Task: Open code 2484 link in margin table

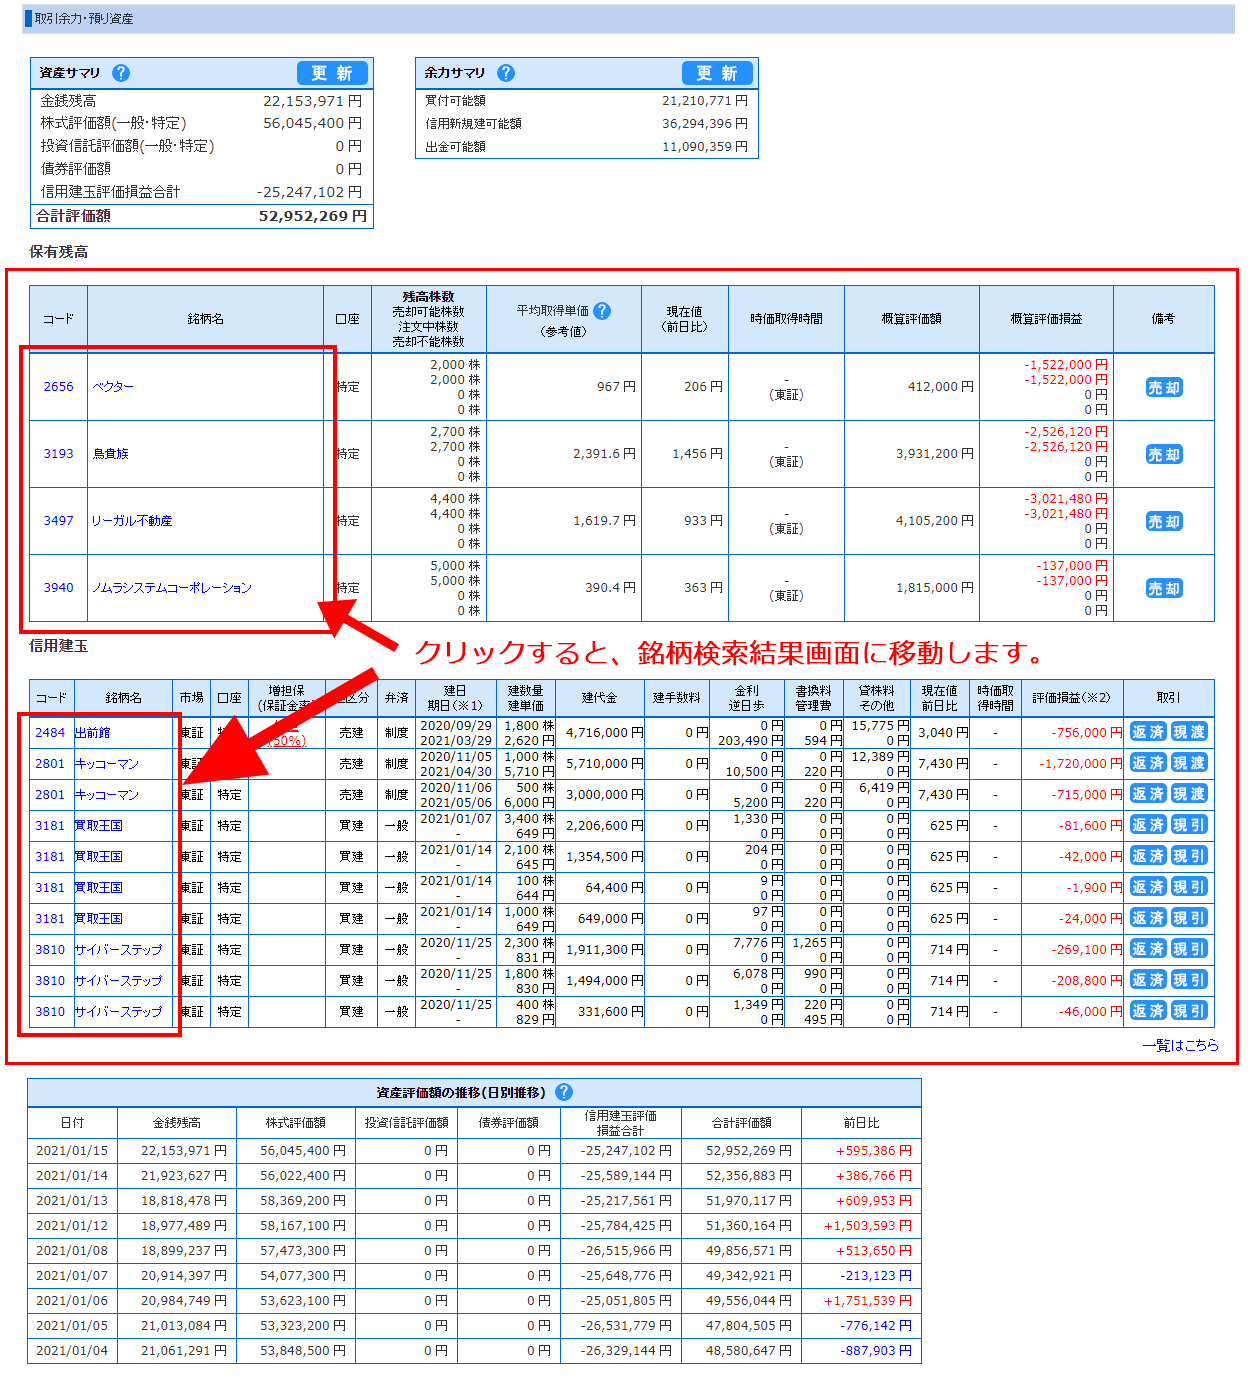Action: tap(50, 733)
